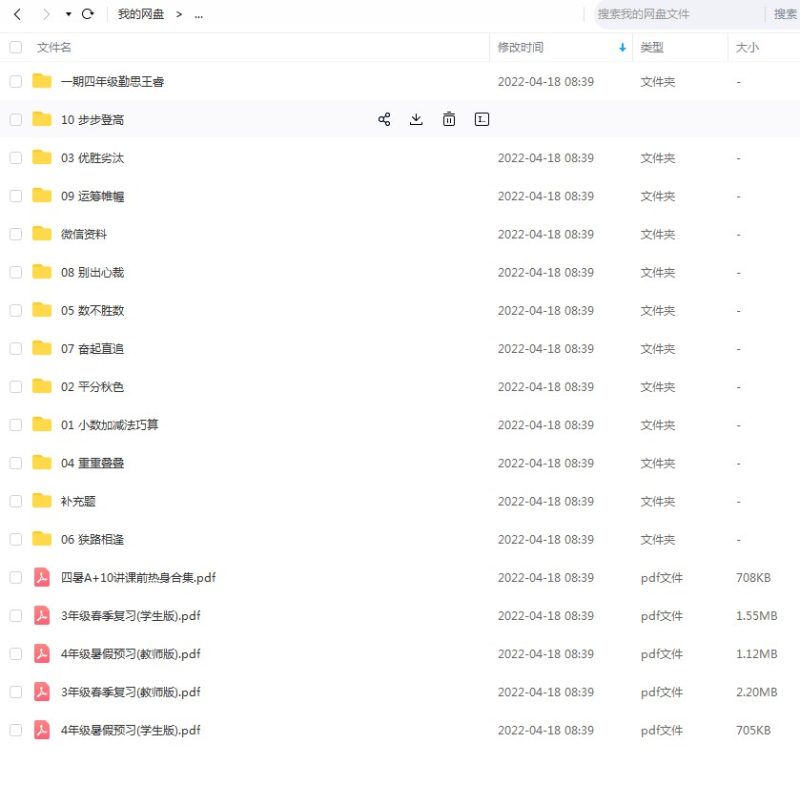Screen dimensions: 800x785
Task: Click the PDF icon of 四暑A+10讲课前热身合集.pdf
Action: 40,577
